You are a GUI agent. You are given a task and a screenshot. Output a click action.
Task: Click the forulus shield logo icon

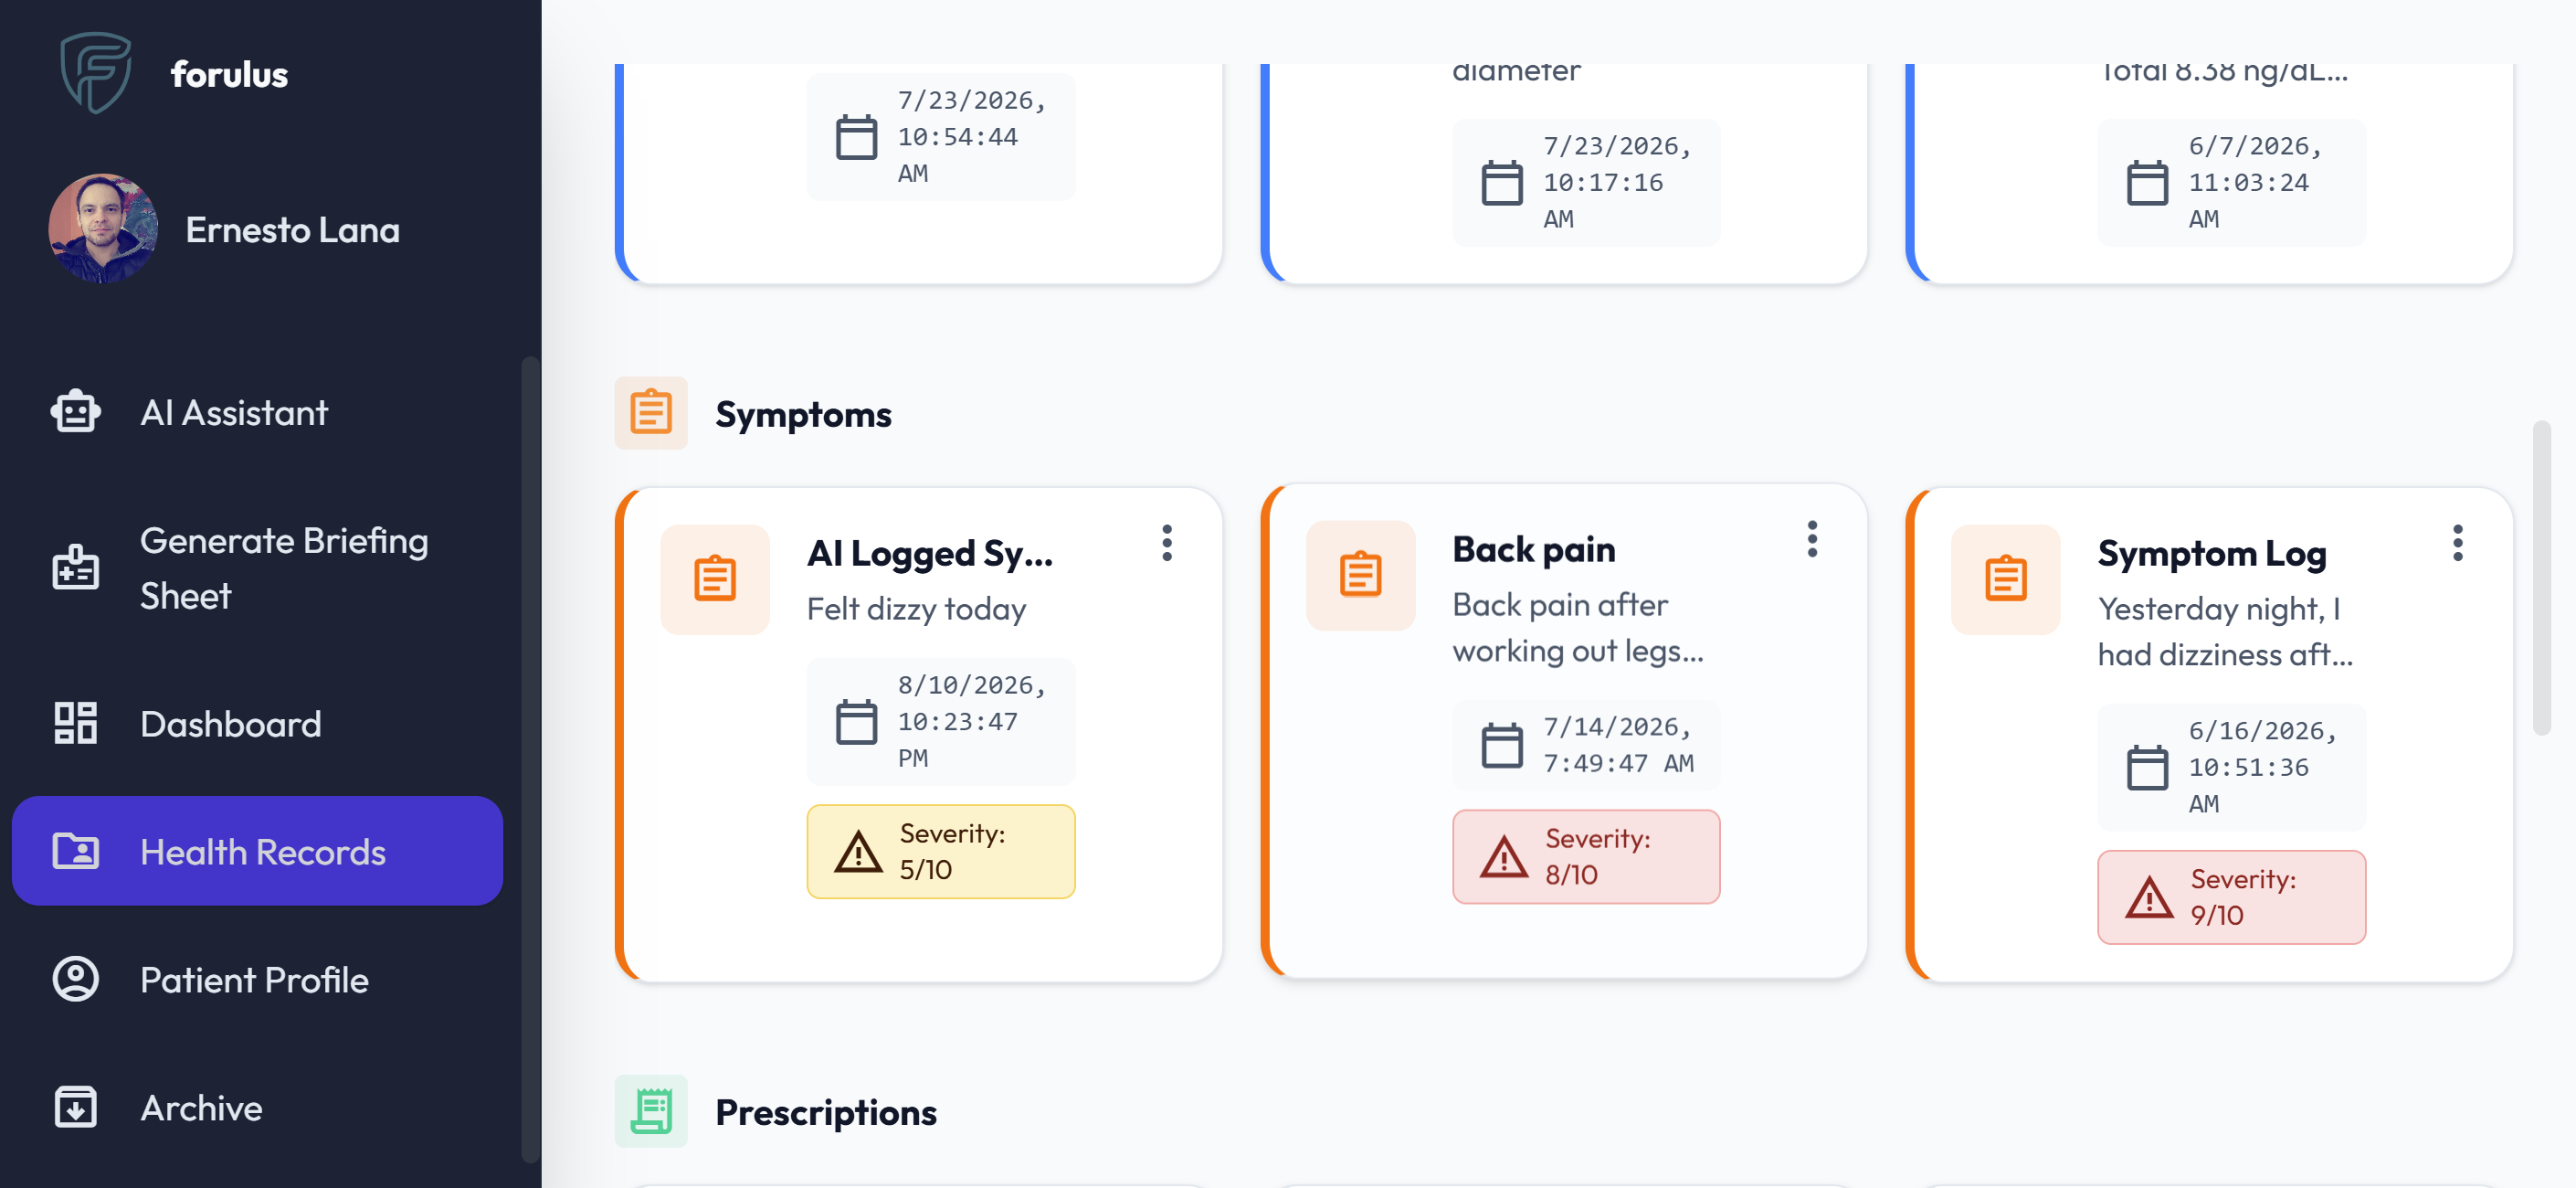[x=96, y=72]
